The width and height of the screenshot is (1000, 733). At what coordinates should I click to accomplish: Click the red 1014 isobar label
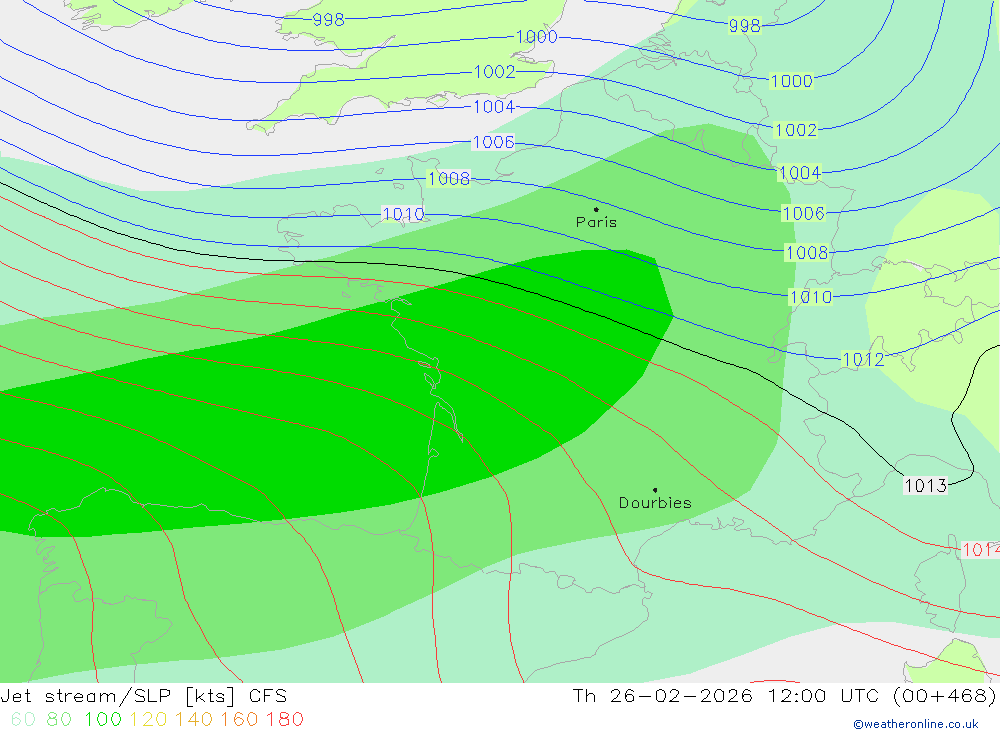pyautogui.click(x=980, y=549)
